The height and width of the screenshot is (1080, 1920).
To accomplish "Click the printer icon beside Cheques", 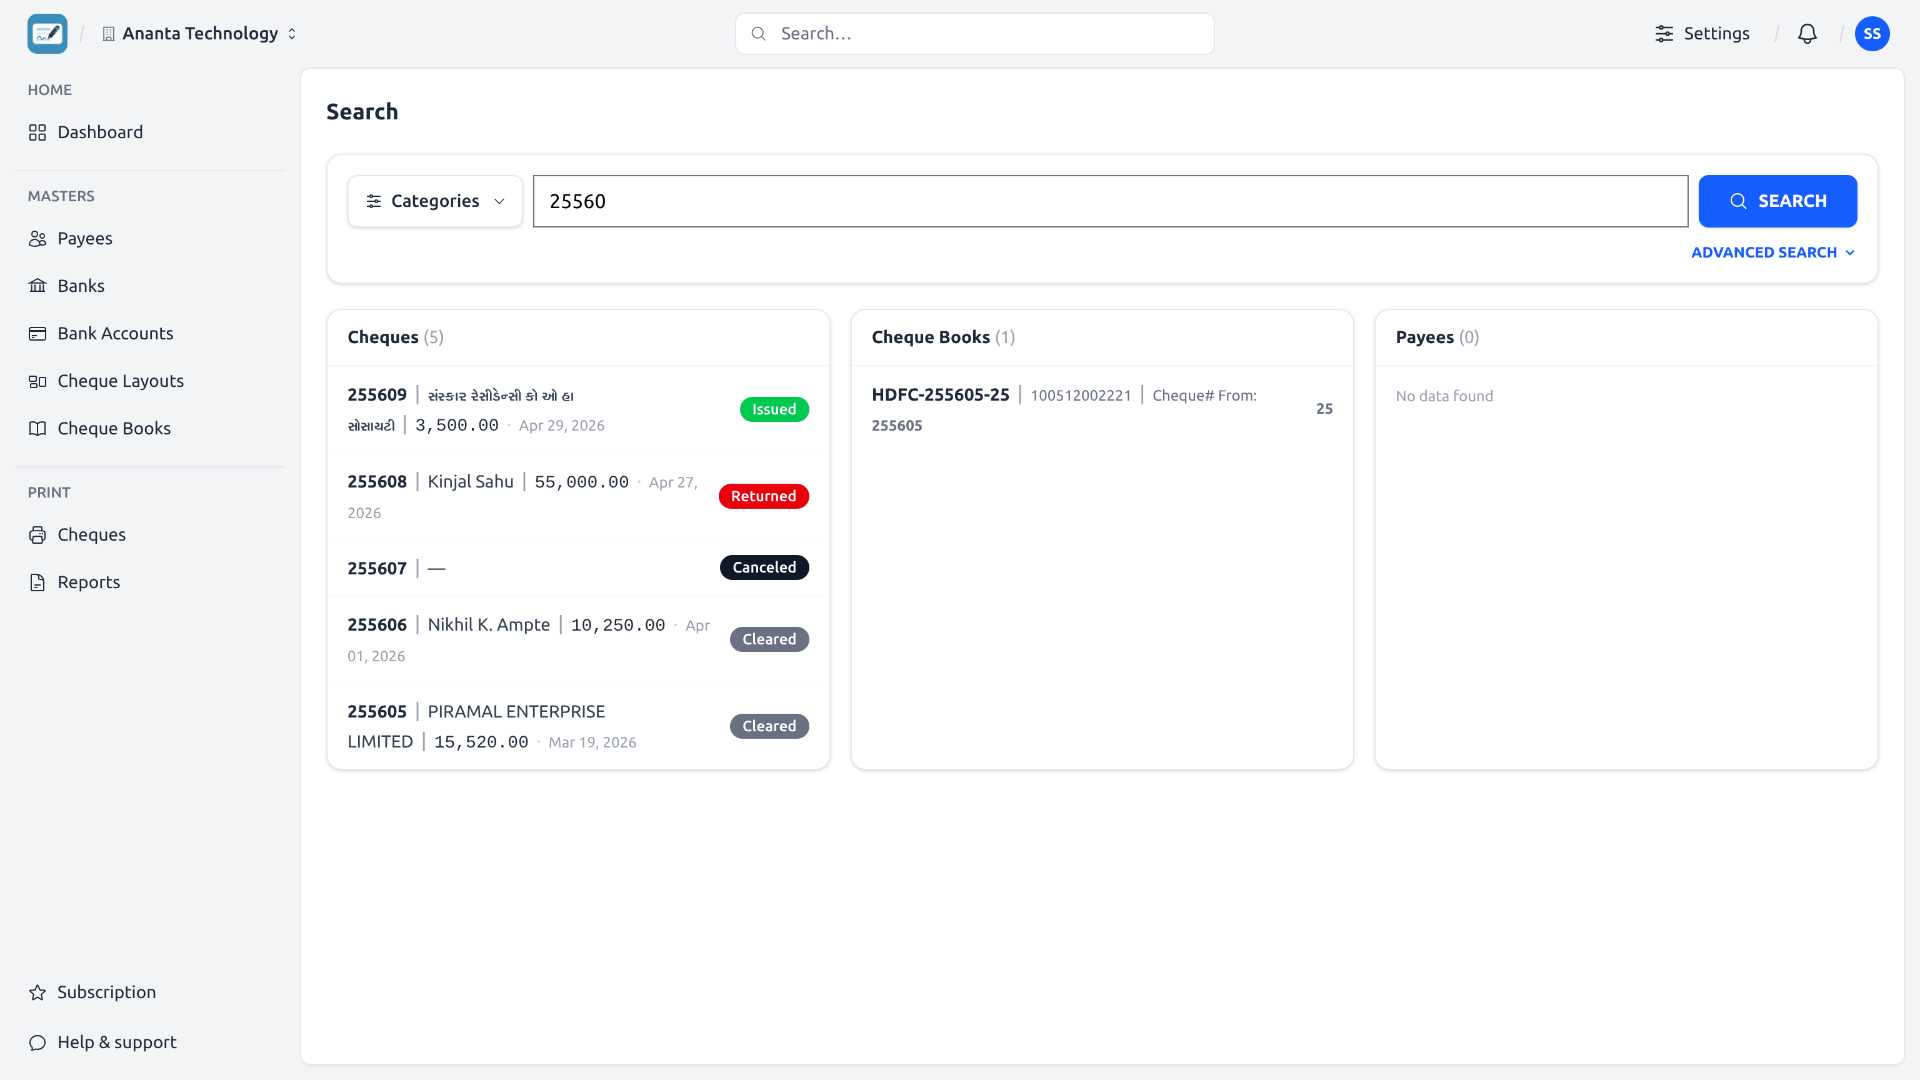I will [38, 535].
